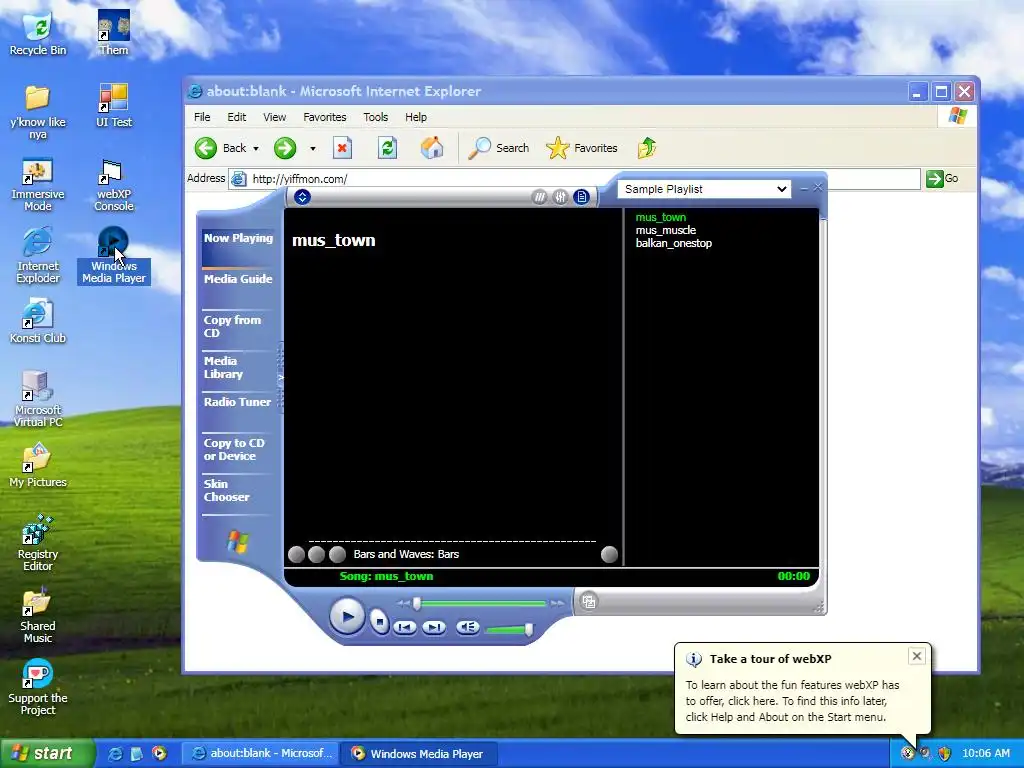Screen dimensions: 1024x768
Task: Skip to the next track
Action: tap(434, 628)
